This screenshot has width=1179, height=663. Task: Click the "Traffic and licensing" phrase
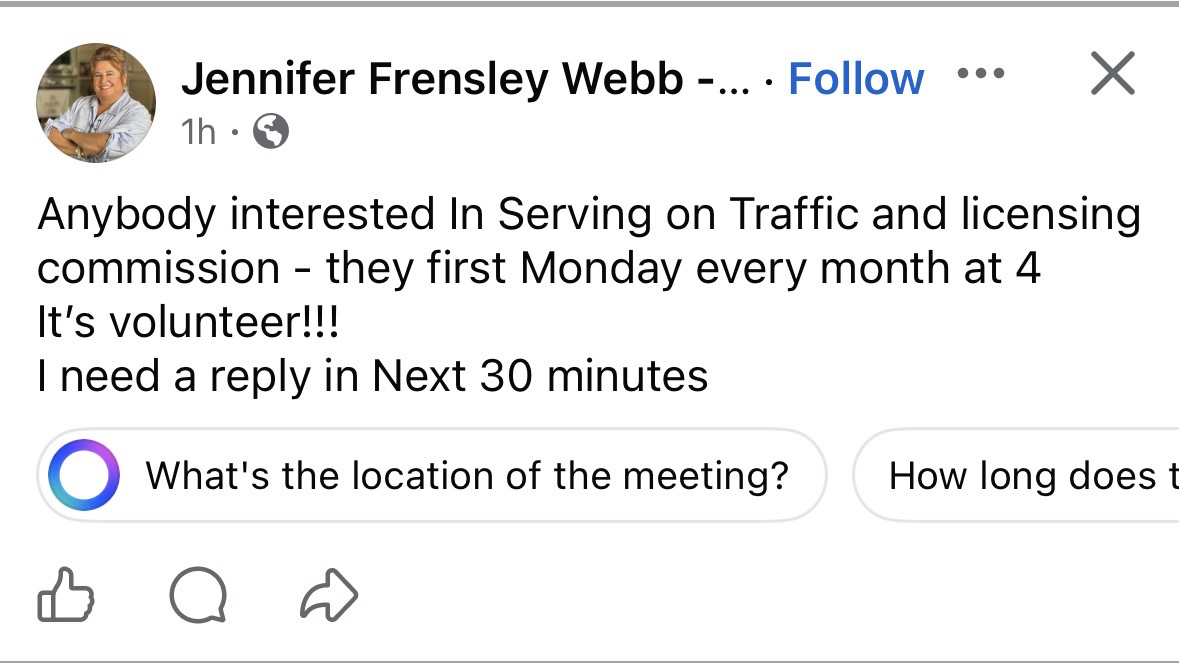coord(934,214)
